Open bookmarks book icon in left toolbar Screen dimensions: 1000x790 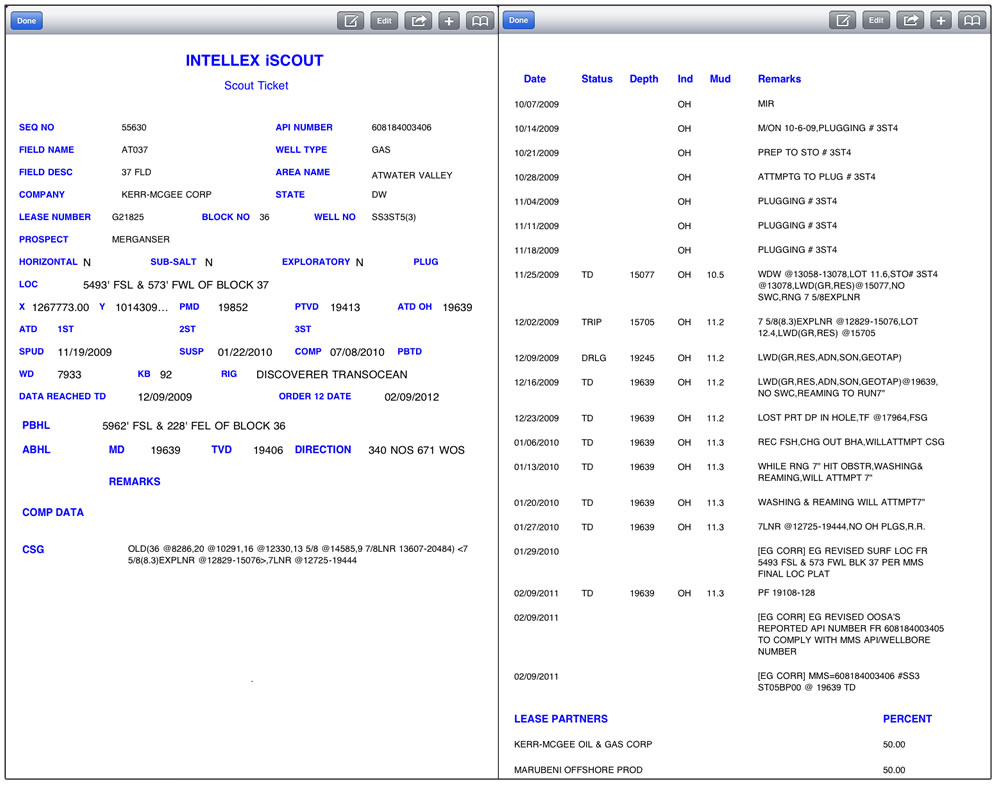tap(479, 20)
